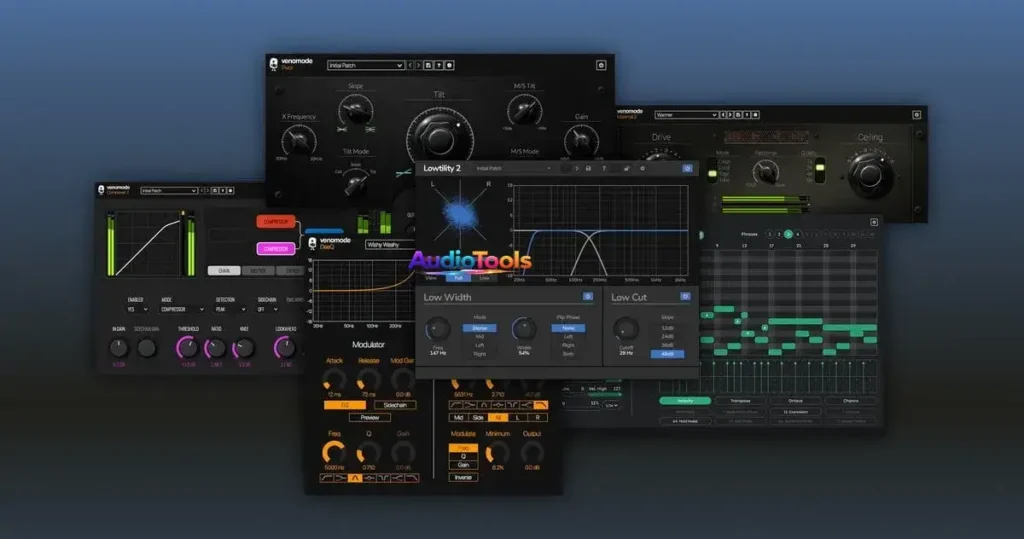Click the Width knob in Low Width section

[524, 329]
